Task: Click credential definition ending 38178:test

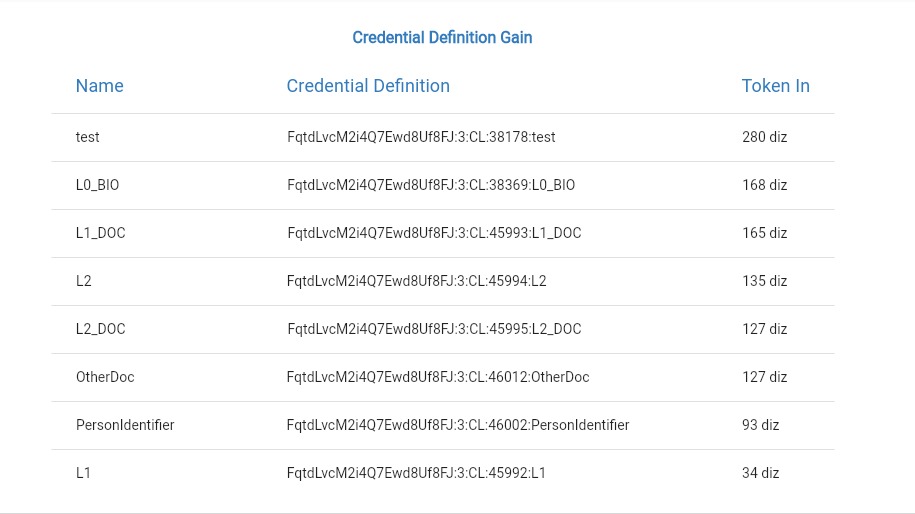Action: (421, 137)
